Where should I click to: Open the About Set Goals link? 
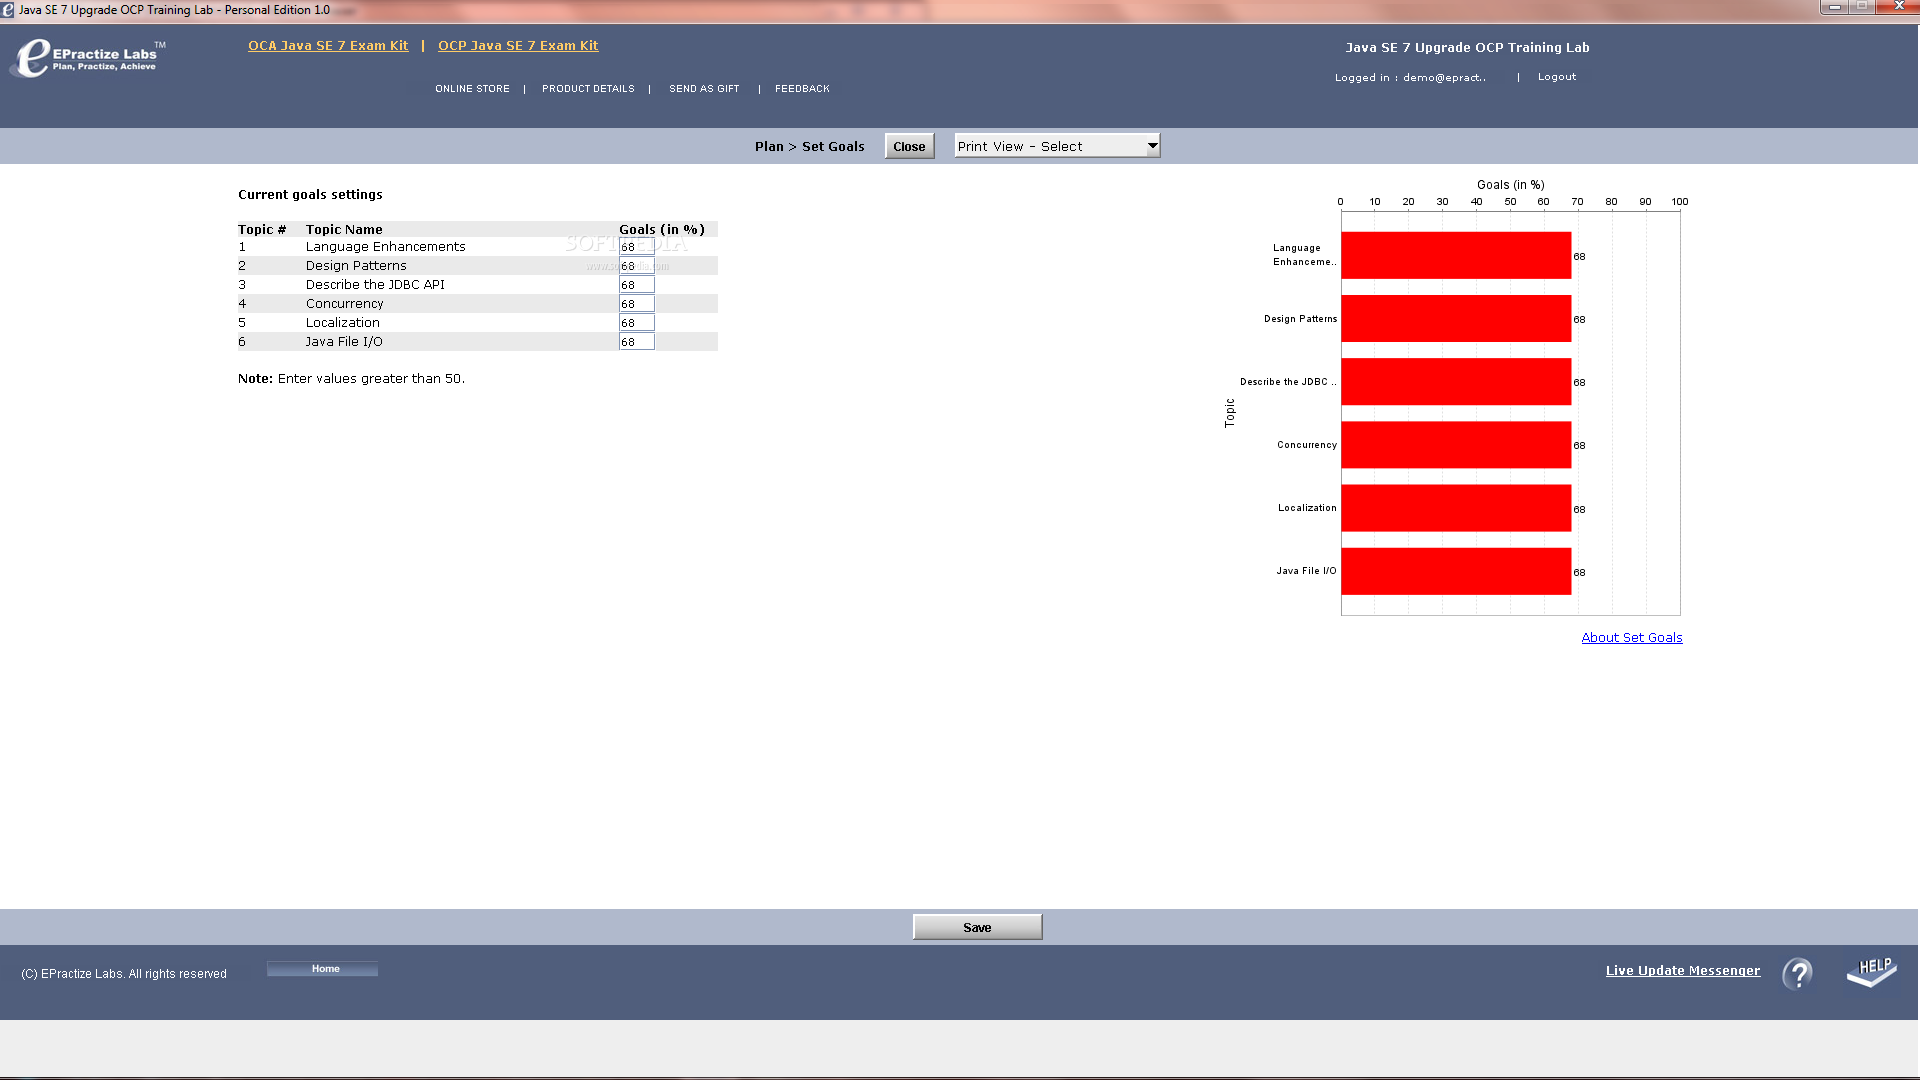pyautogui.click(x=1632, y=638)
